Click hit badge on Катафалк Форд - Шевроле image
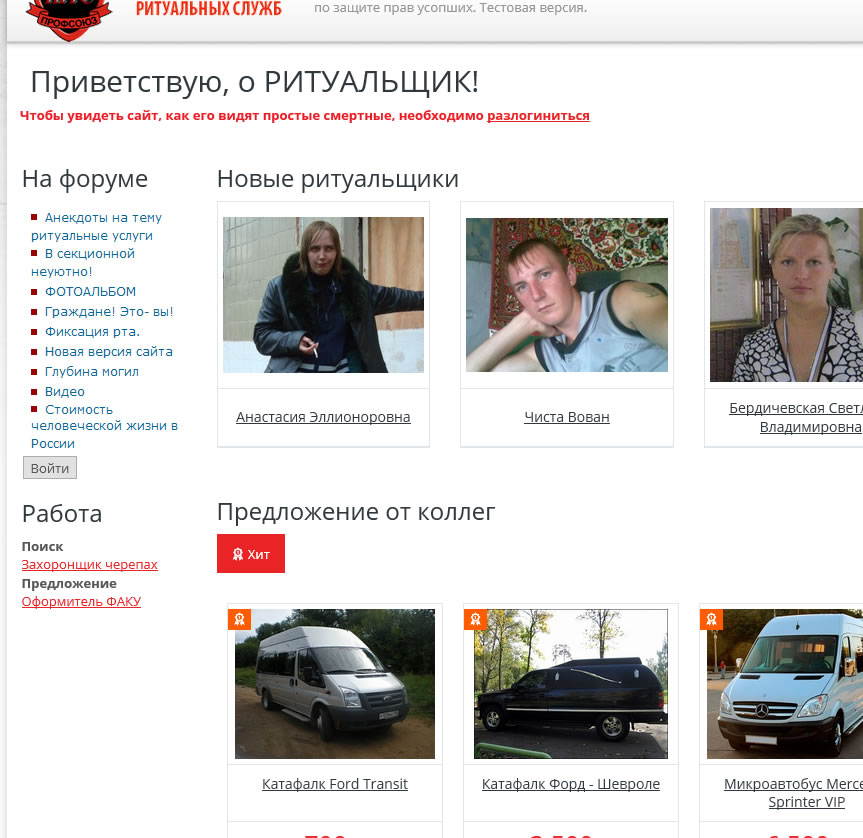Screen dimensions: 863x838 pyautogui.click(x=474, y=619)
